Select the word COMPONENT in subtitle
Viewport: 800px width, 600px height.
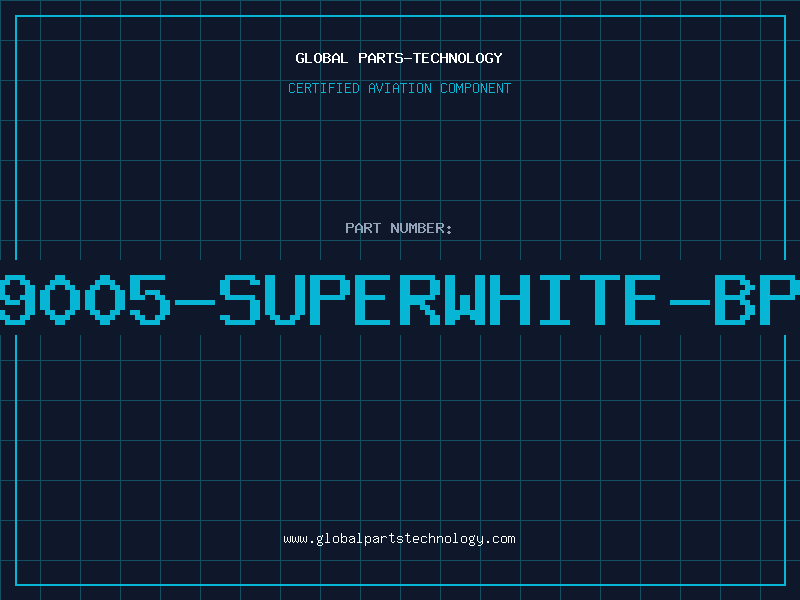pos(476,88)
